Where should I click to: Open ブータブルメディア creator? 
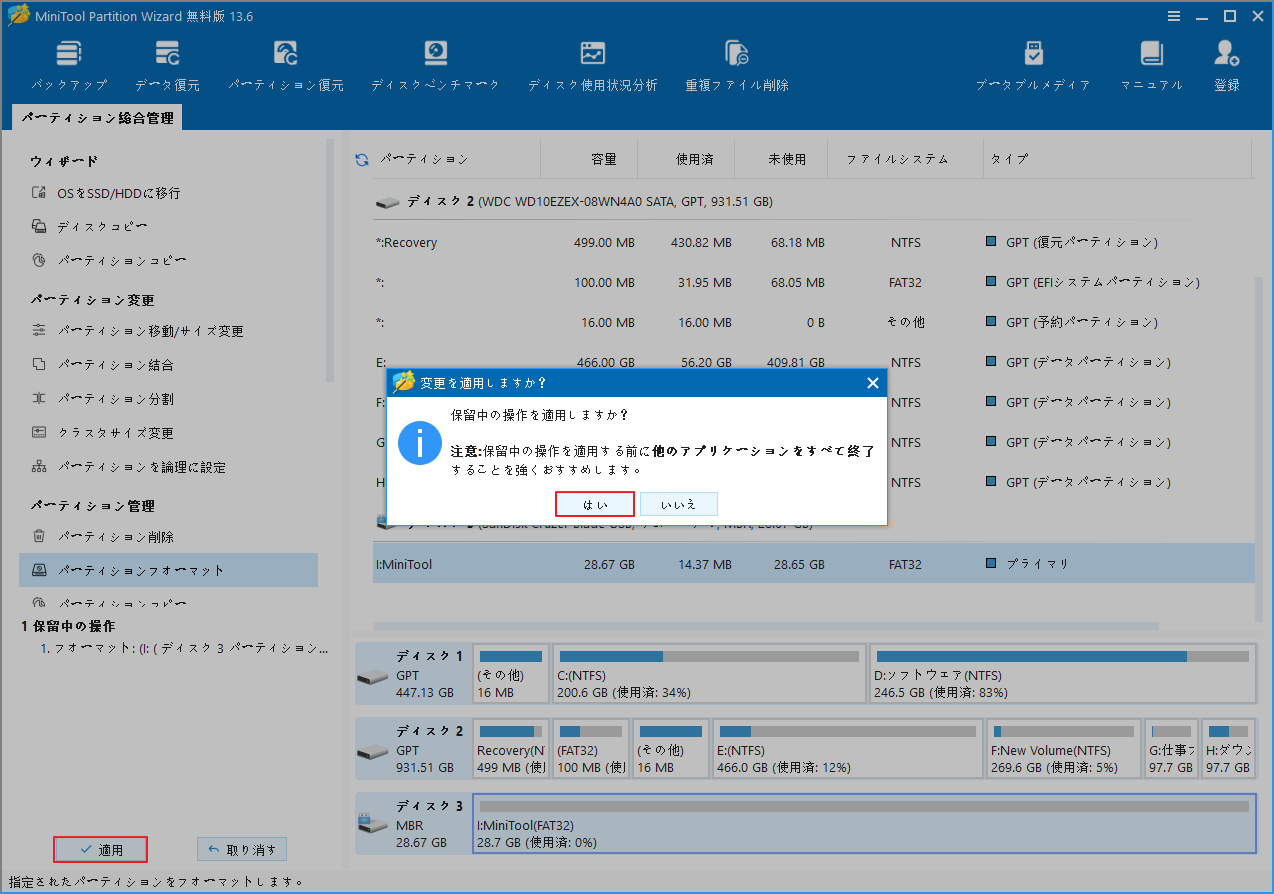pos(1033,63)
